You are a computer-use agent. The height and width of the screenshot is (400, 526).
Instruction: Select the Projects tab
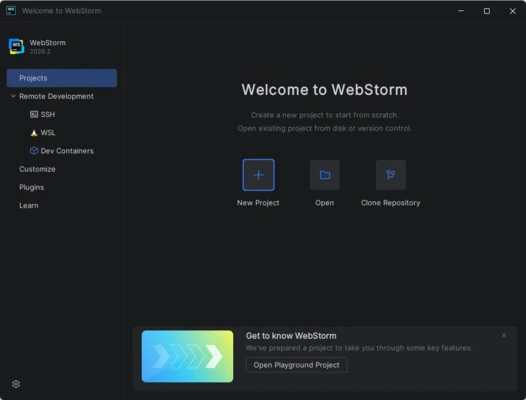tap(62, 78)
